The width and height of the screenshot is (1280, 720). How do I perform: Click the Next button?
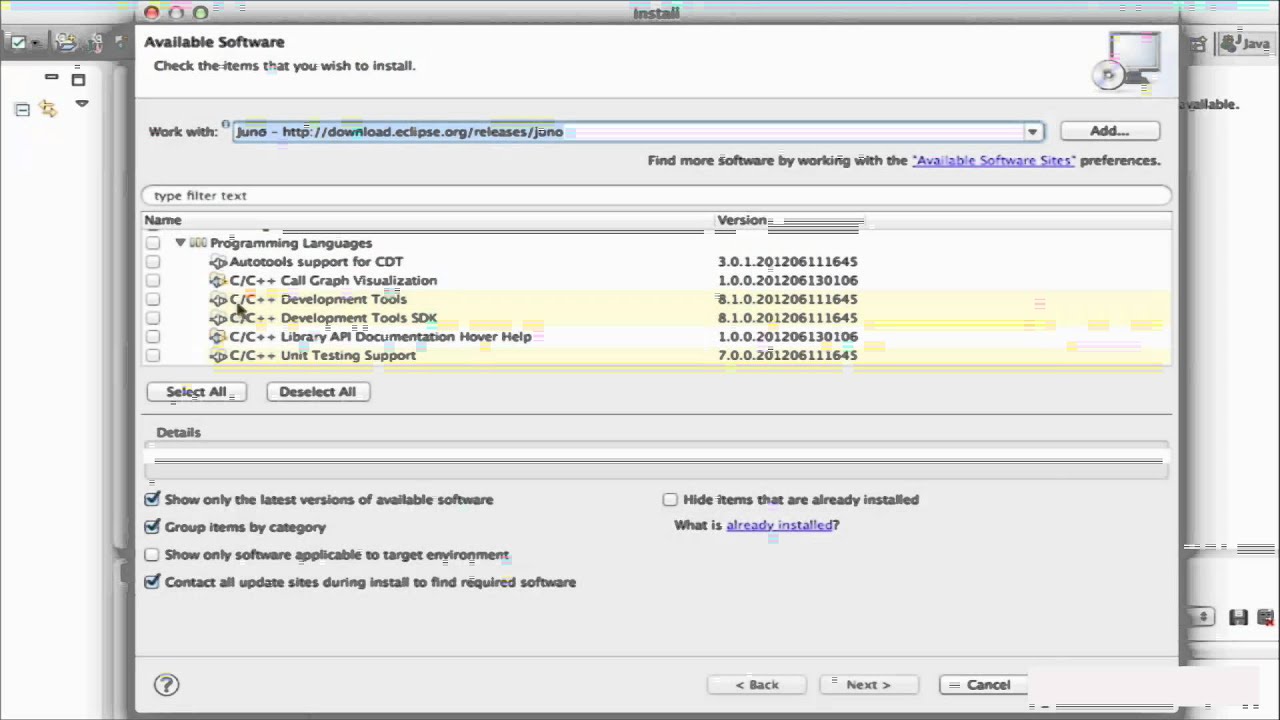coord(868,685)
